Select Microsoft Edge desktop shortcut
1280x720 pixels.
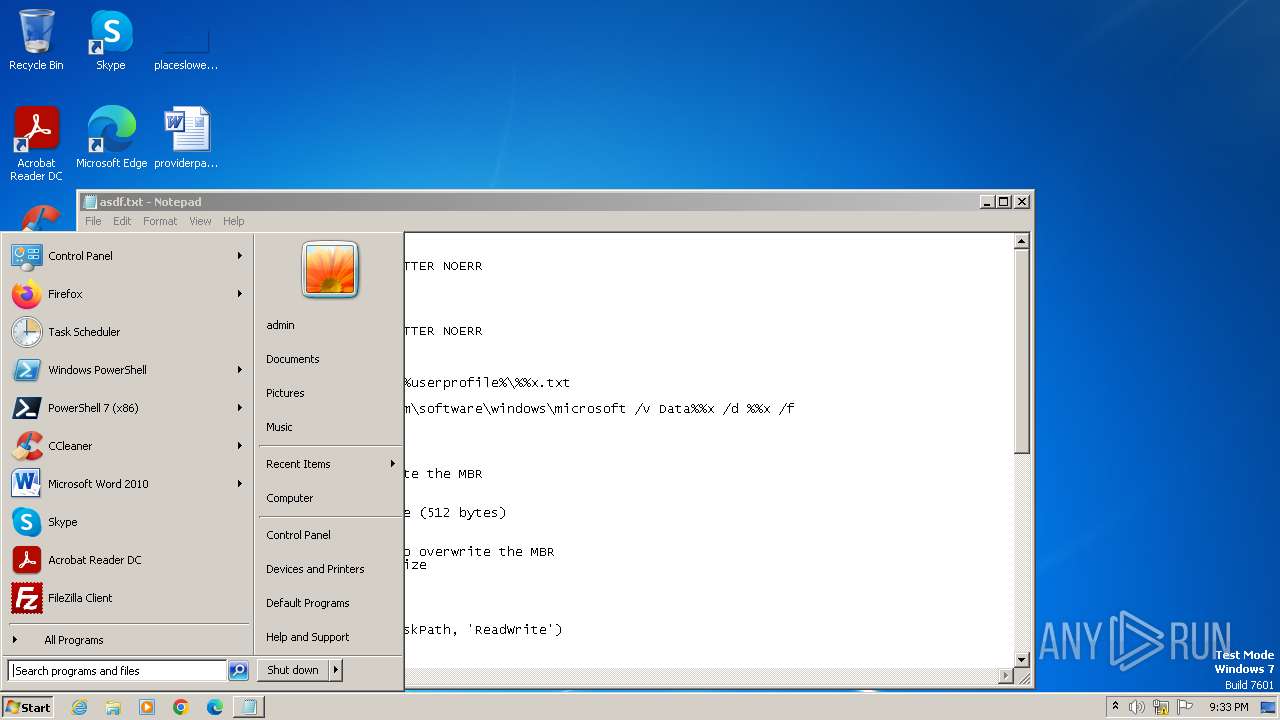pos(111,138)
